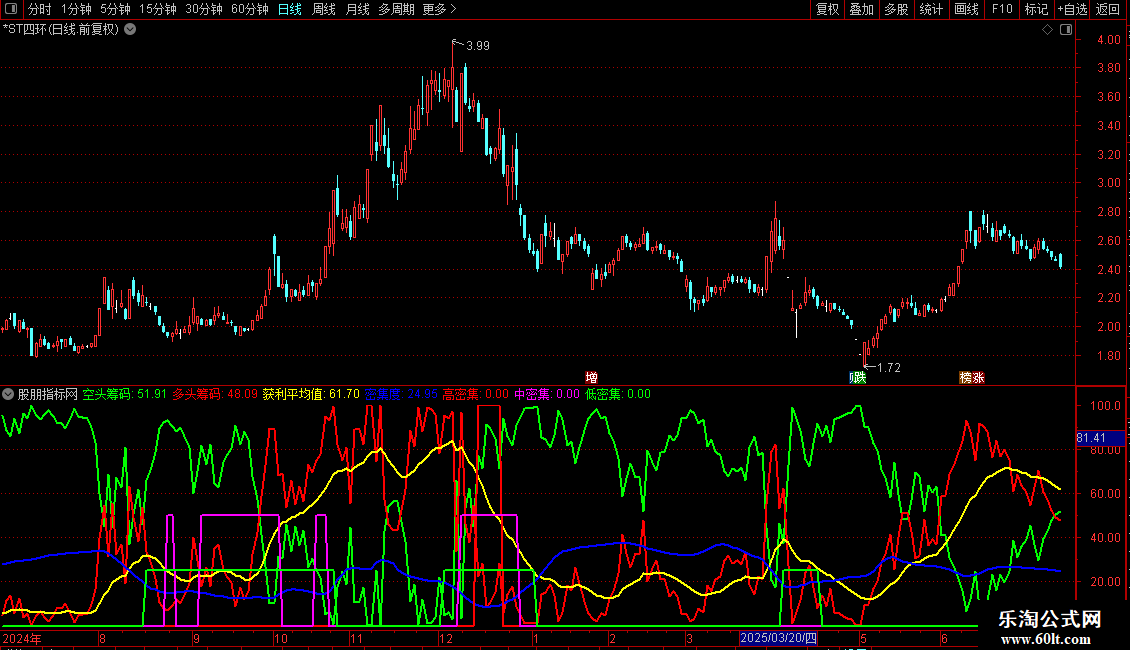Activate the 画线 drawing tool
This screenshot has height=650, width=1130.
[966, 9]
